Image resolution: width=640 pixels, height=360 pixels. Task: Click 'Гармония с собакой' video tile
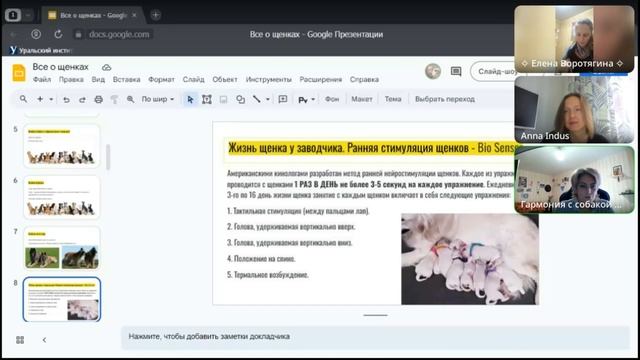click(x=574, y=180)
